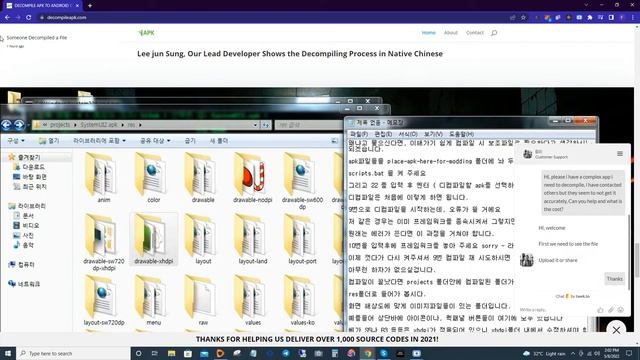Image resolution: width=640 pixels, height=360 pixels.
Task: Click the 'Someone Decompiled a File' notification
Action: coord(36,38)
